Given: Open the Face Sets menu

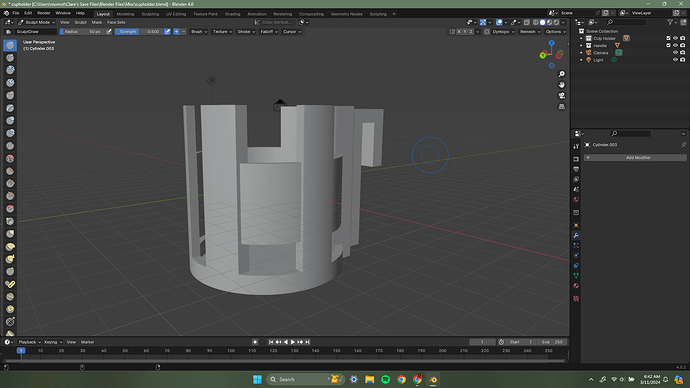Looking at the screenshot, I should (x=116, y=22).
